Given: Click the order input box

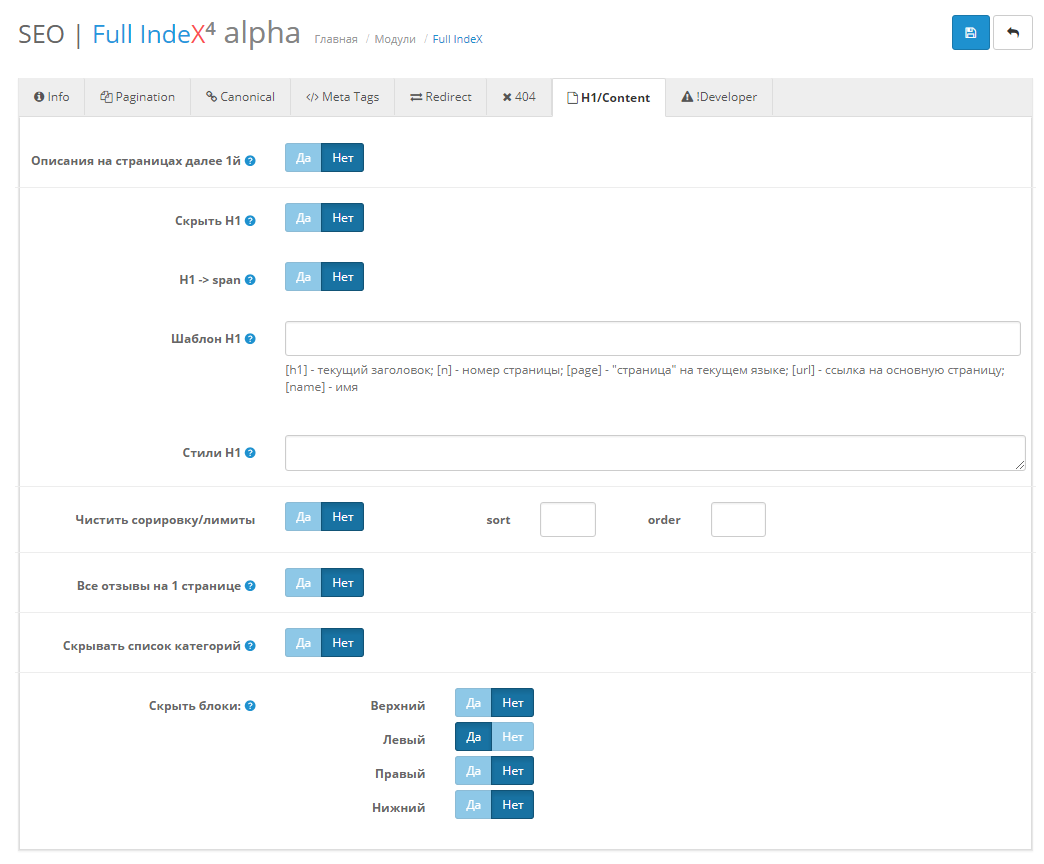Looking at the screenshot, I should (x=738, y=520).
